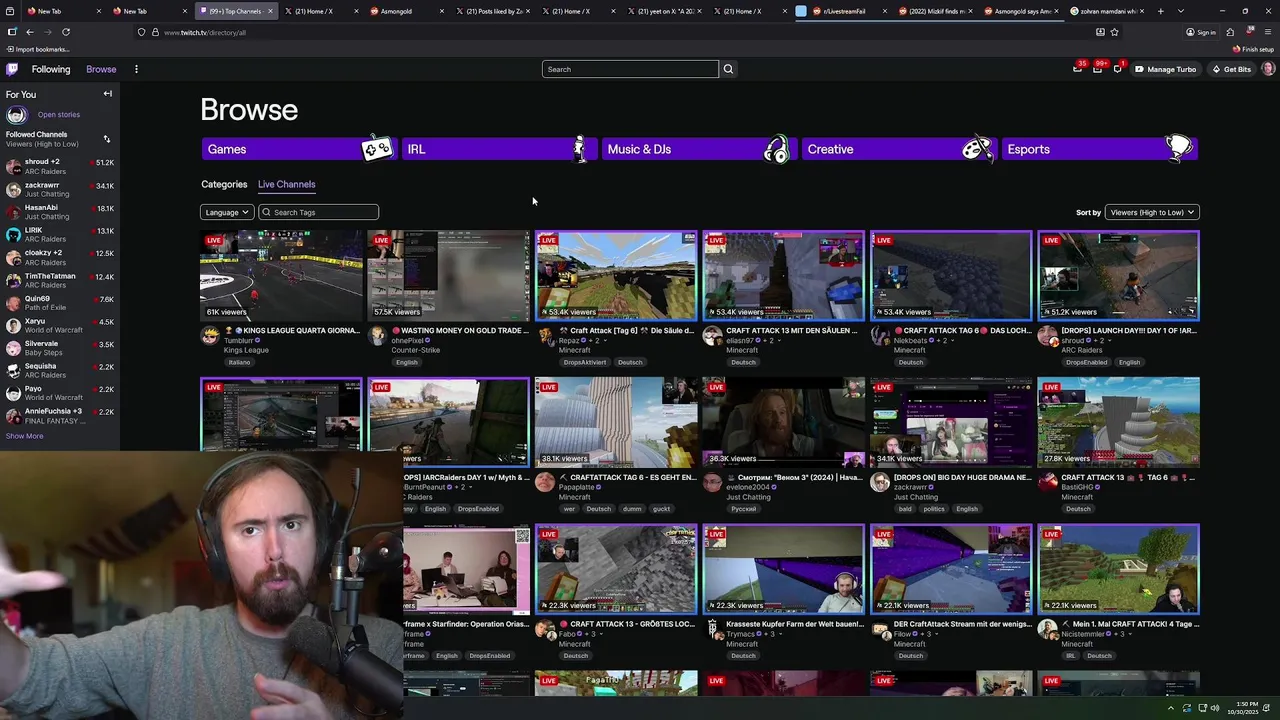
Task: Open Silvervale in followed channels
Action: pos(60,348)
